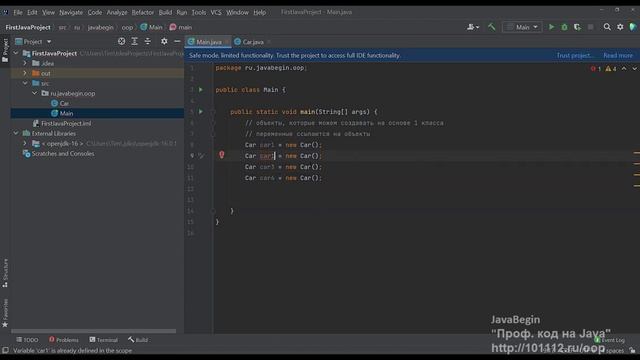The width and height of the screenshot is (640, 360).
Task: Open the Tools menu
Action: 199,12
